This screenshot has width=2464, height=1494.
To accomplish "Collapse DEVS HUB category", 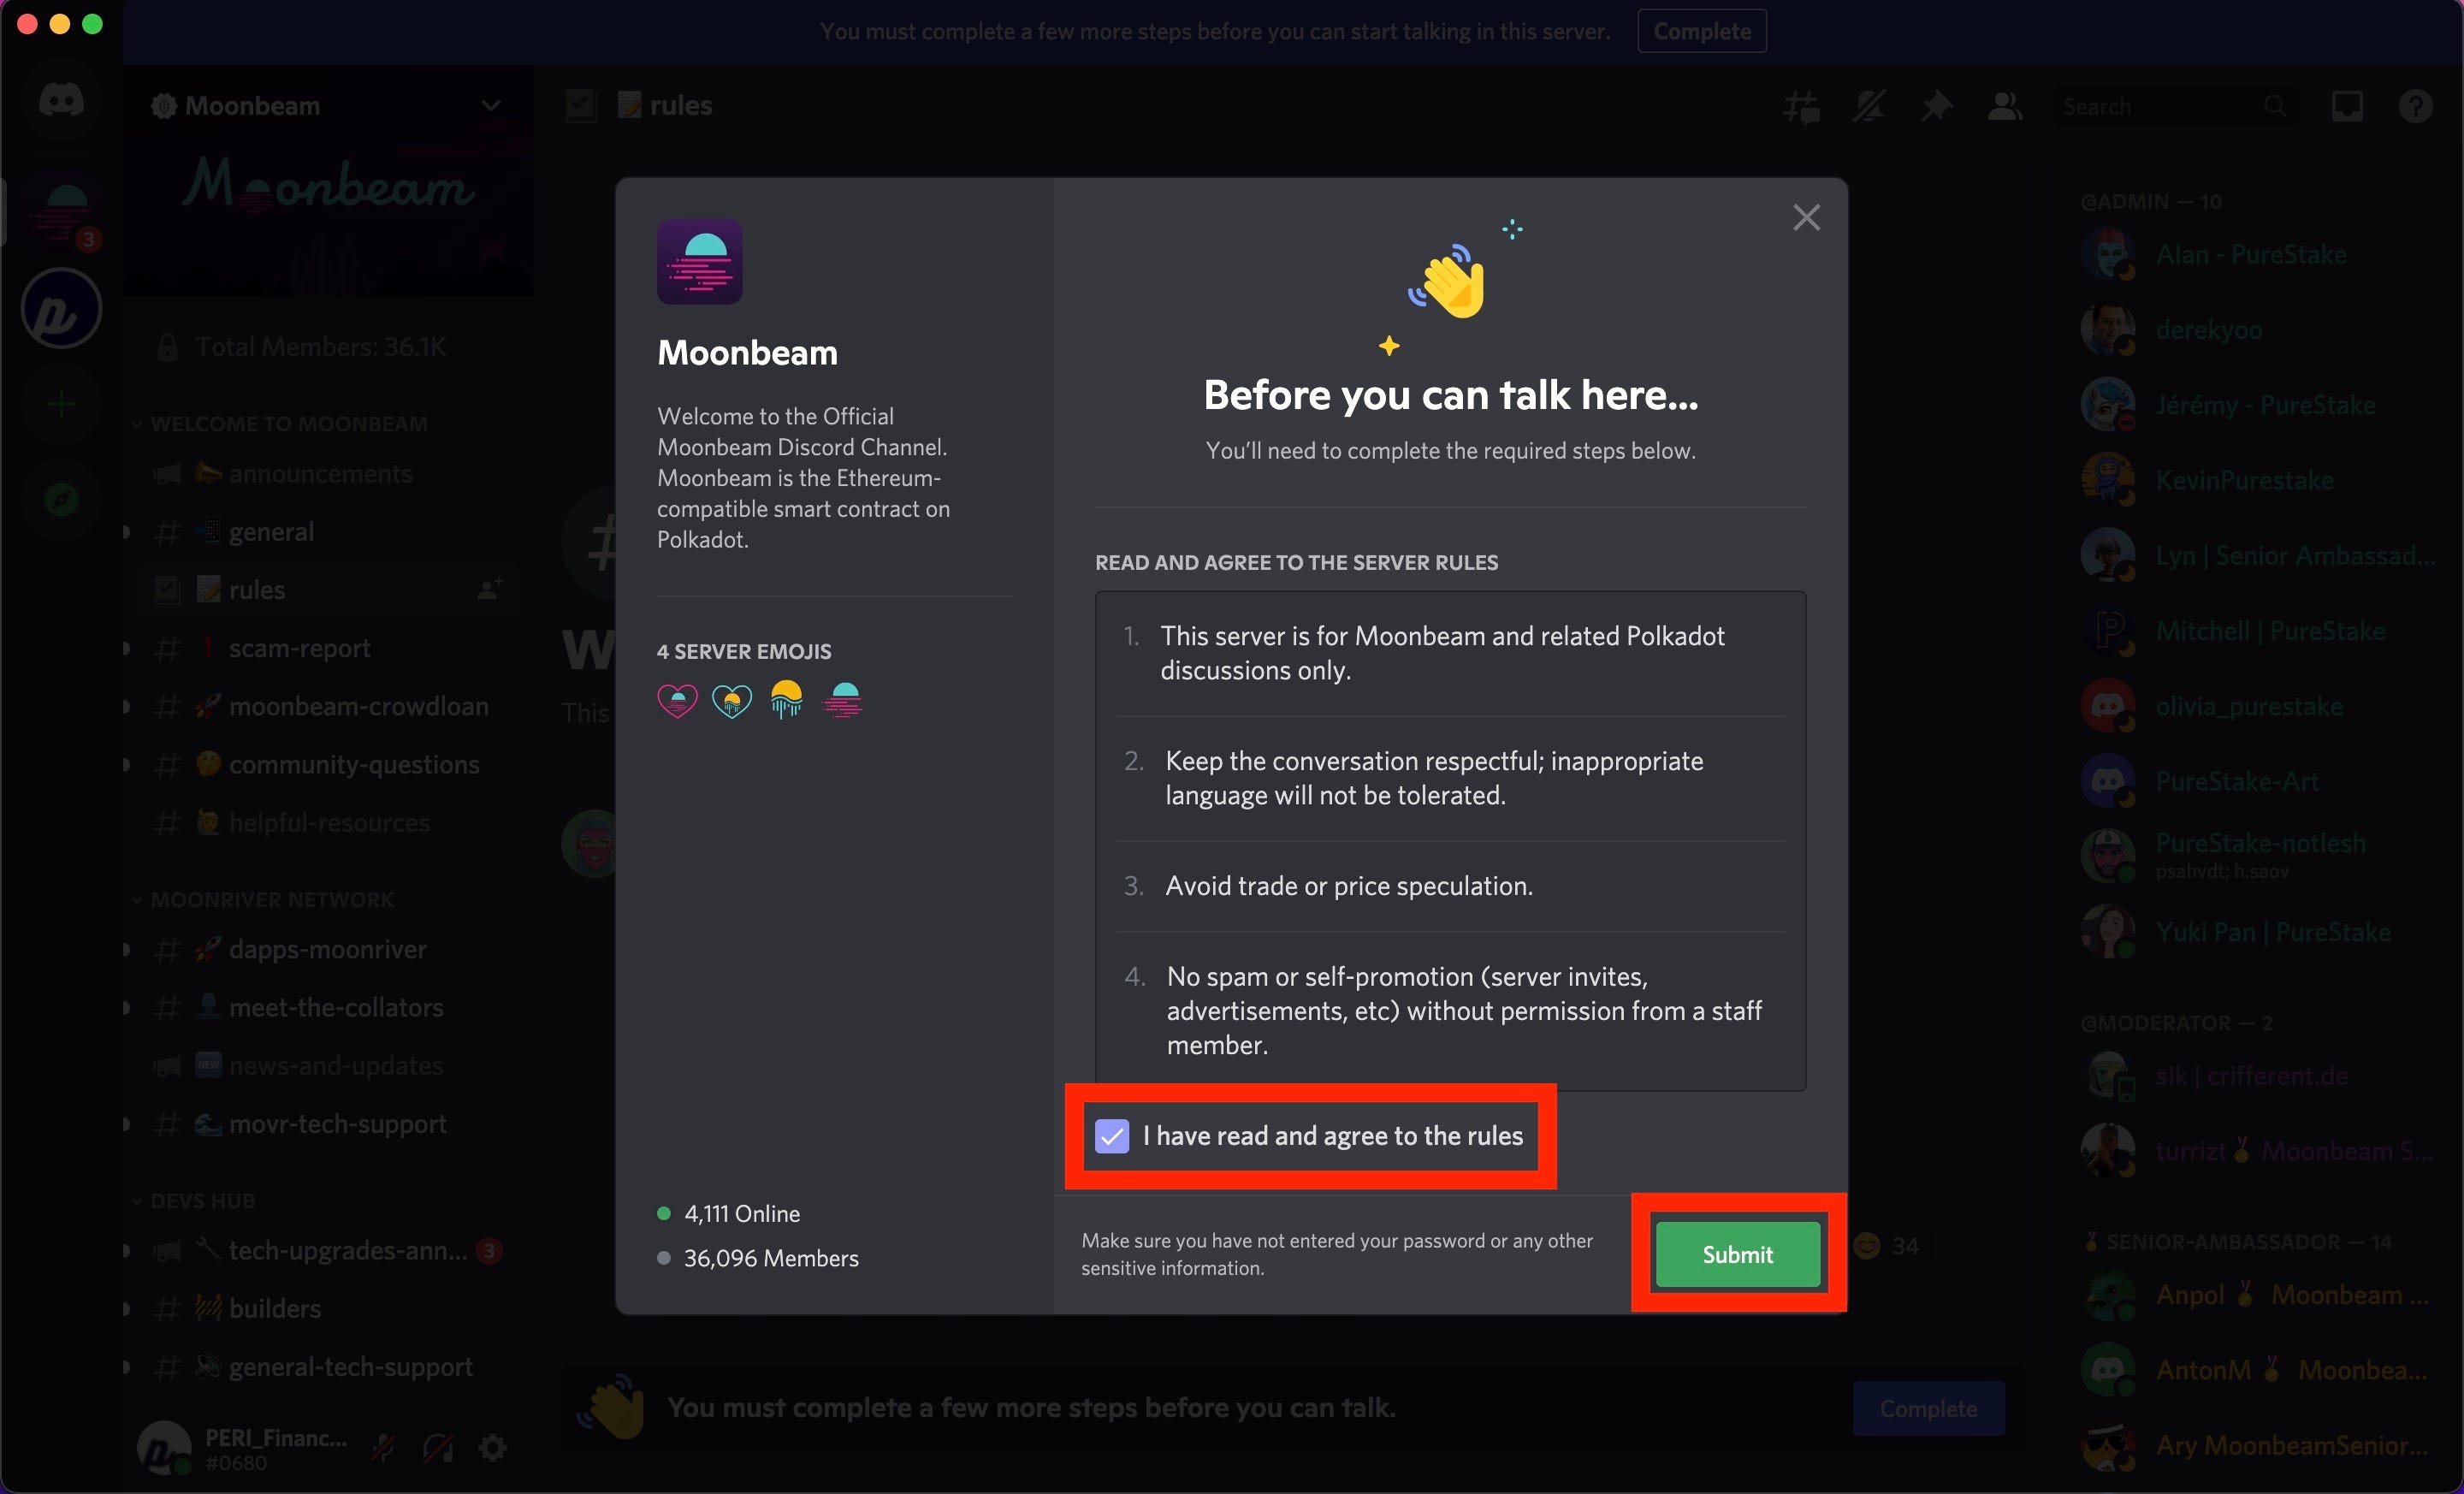I will [x=194, y=1200].
